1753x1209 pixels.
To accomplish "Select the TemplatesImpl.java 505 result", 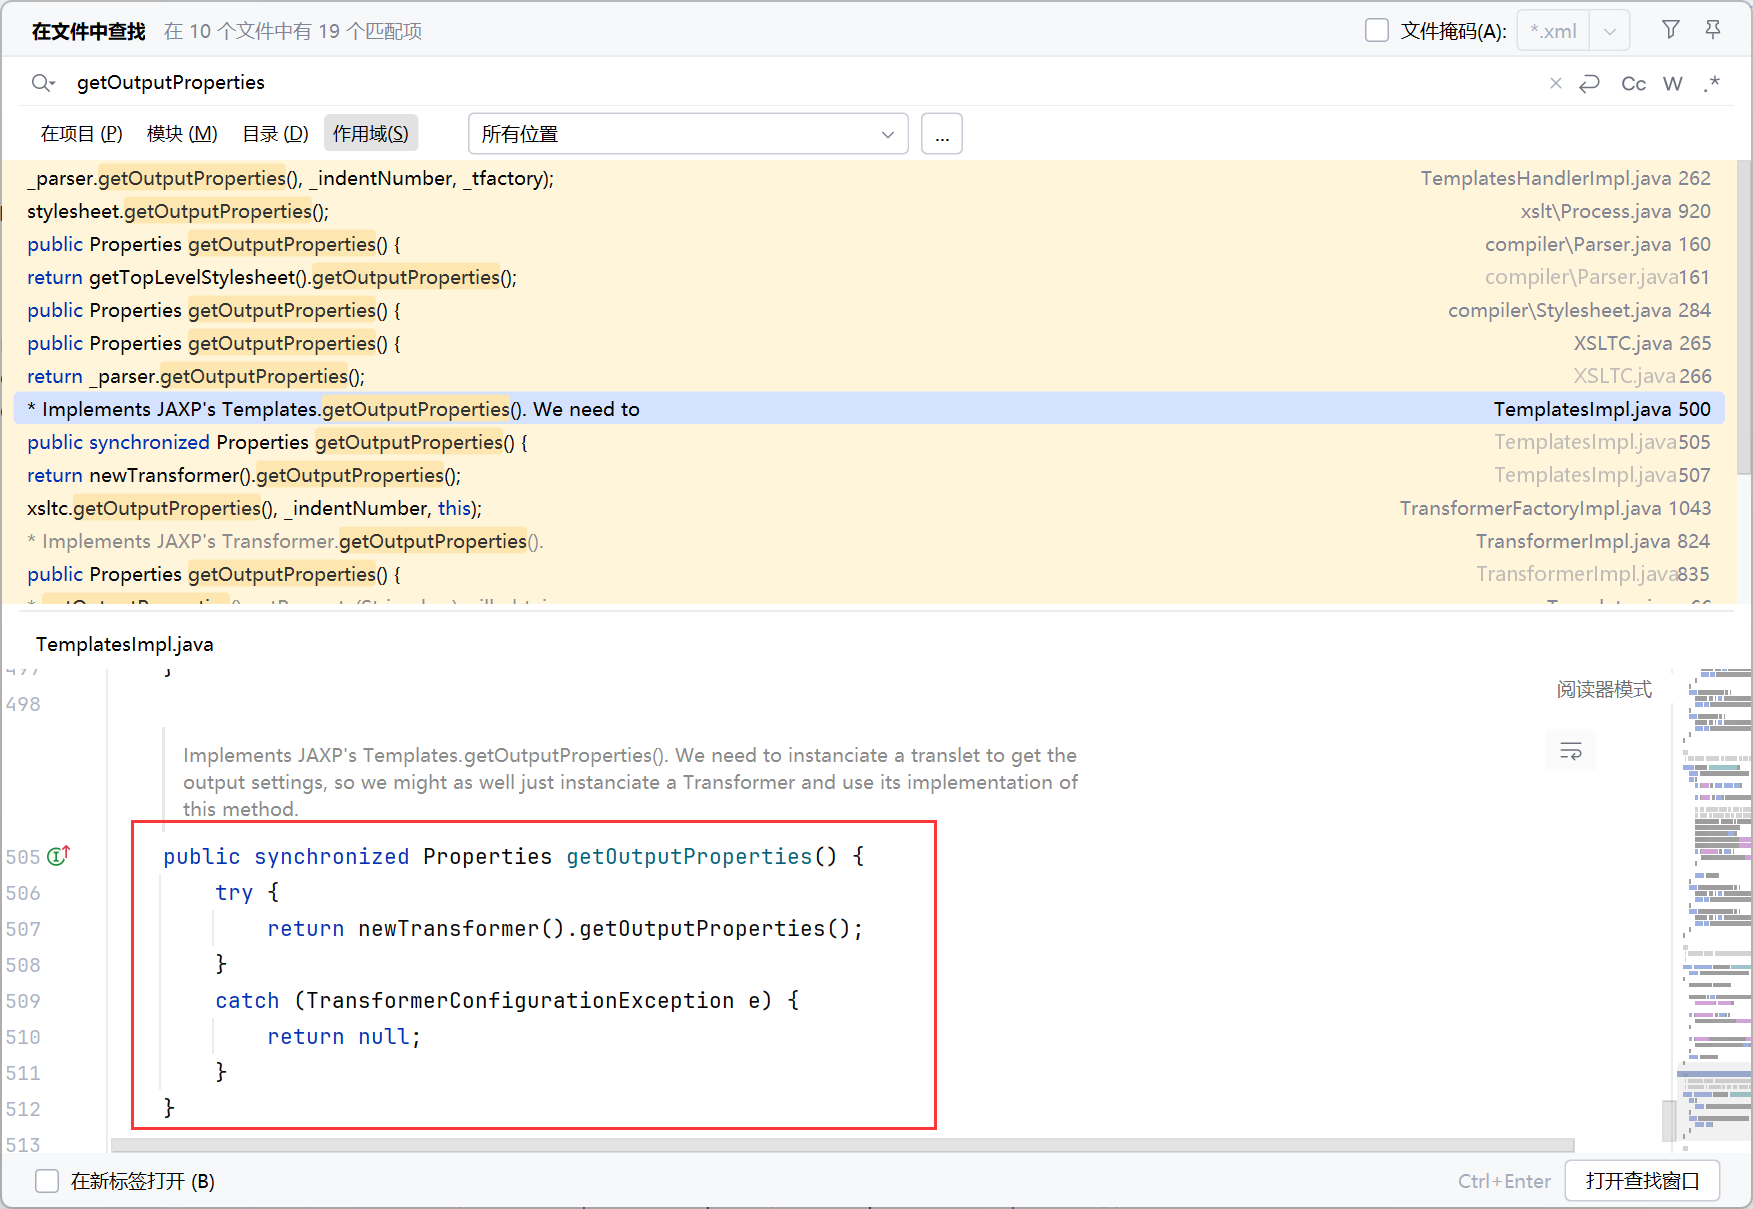I will [868, 443].
